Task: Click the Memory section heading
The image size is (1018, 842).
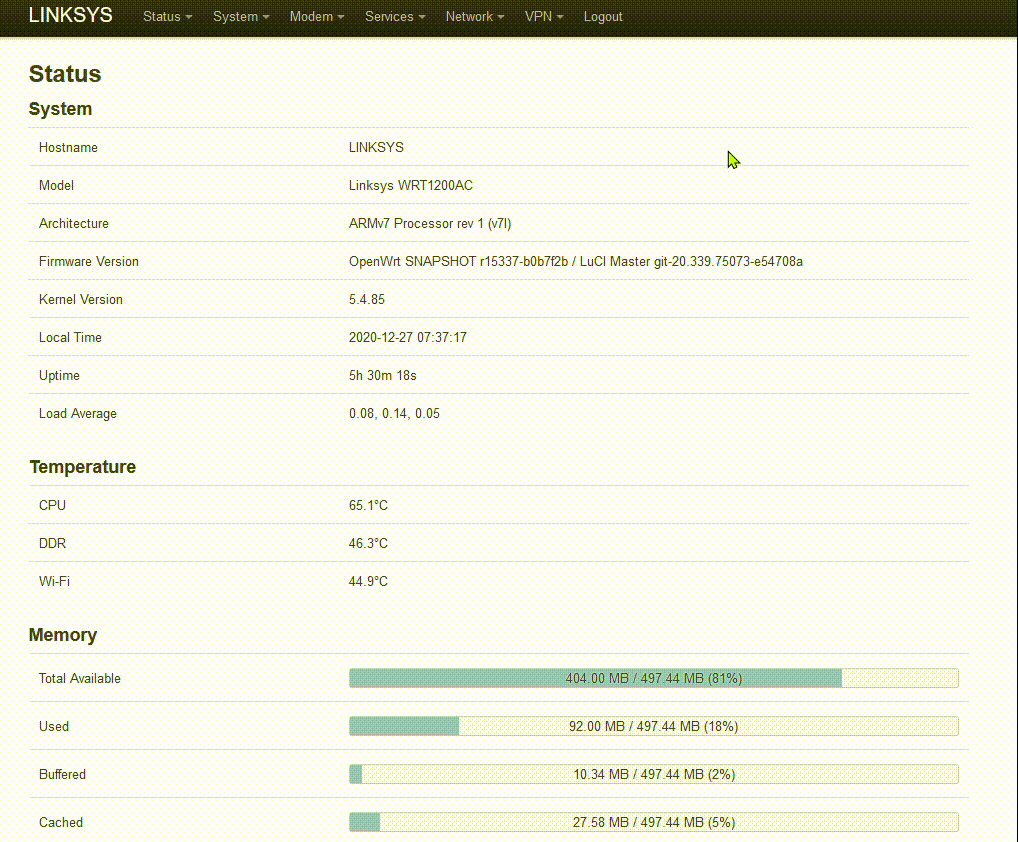Action: point(63,635)
